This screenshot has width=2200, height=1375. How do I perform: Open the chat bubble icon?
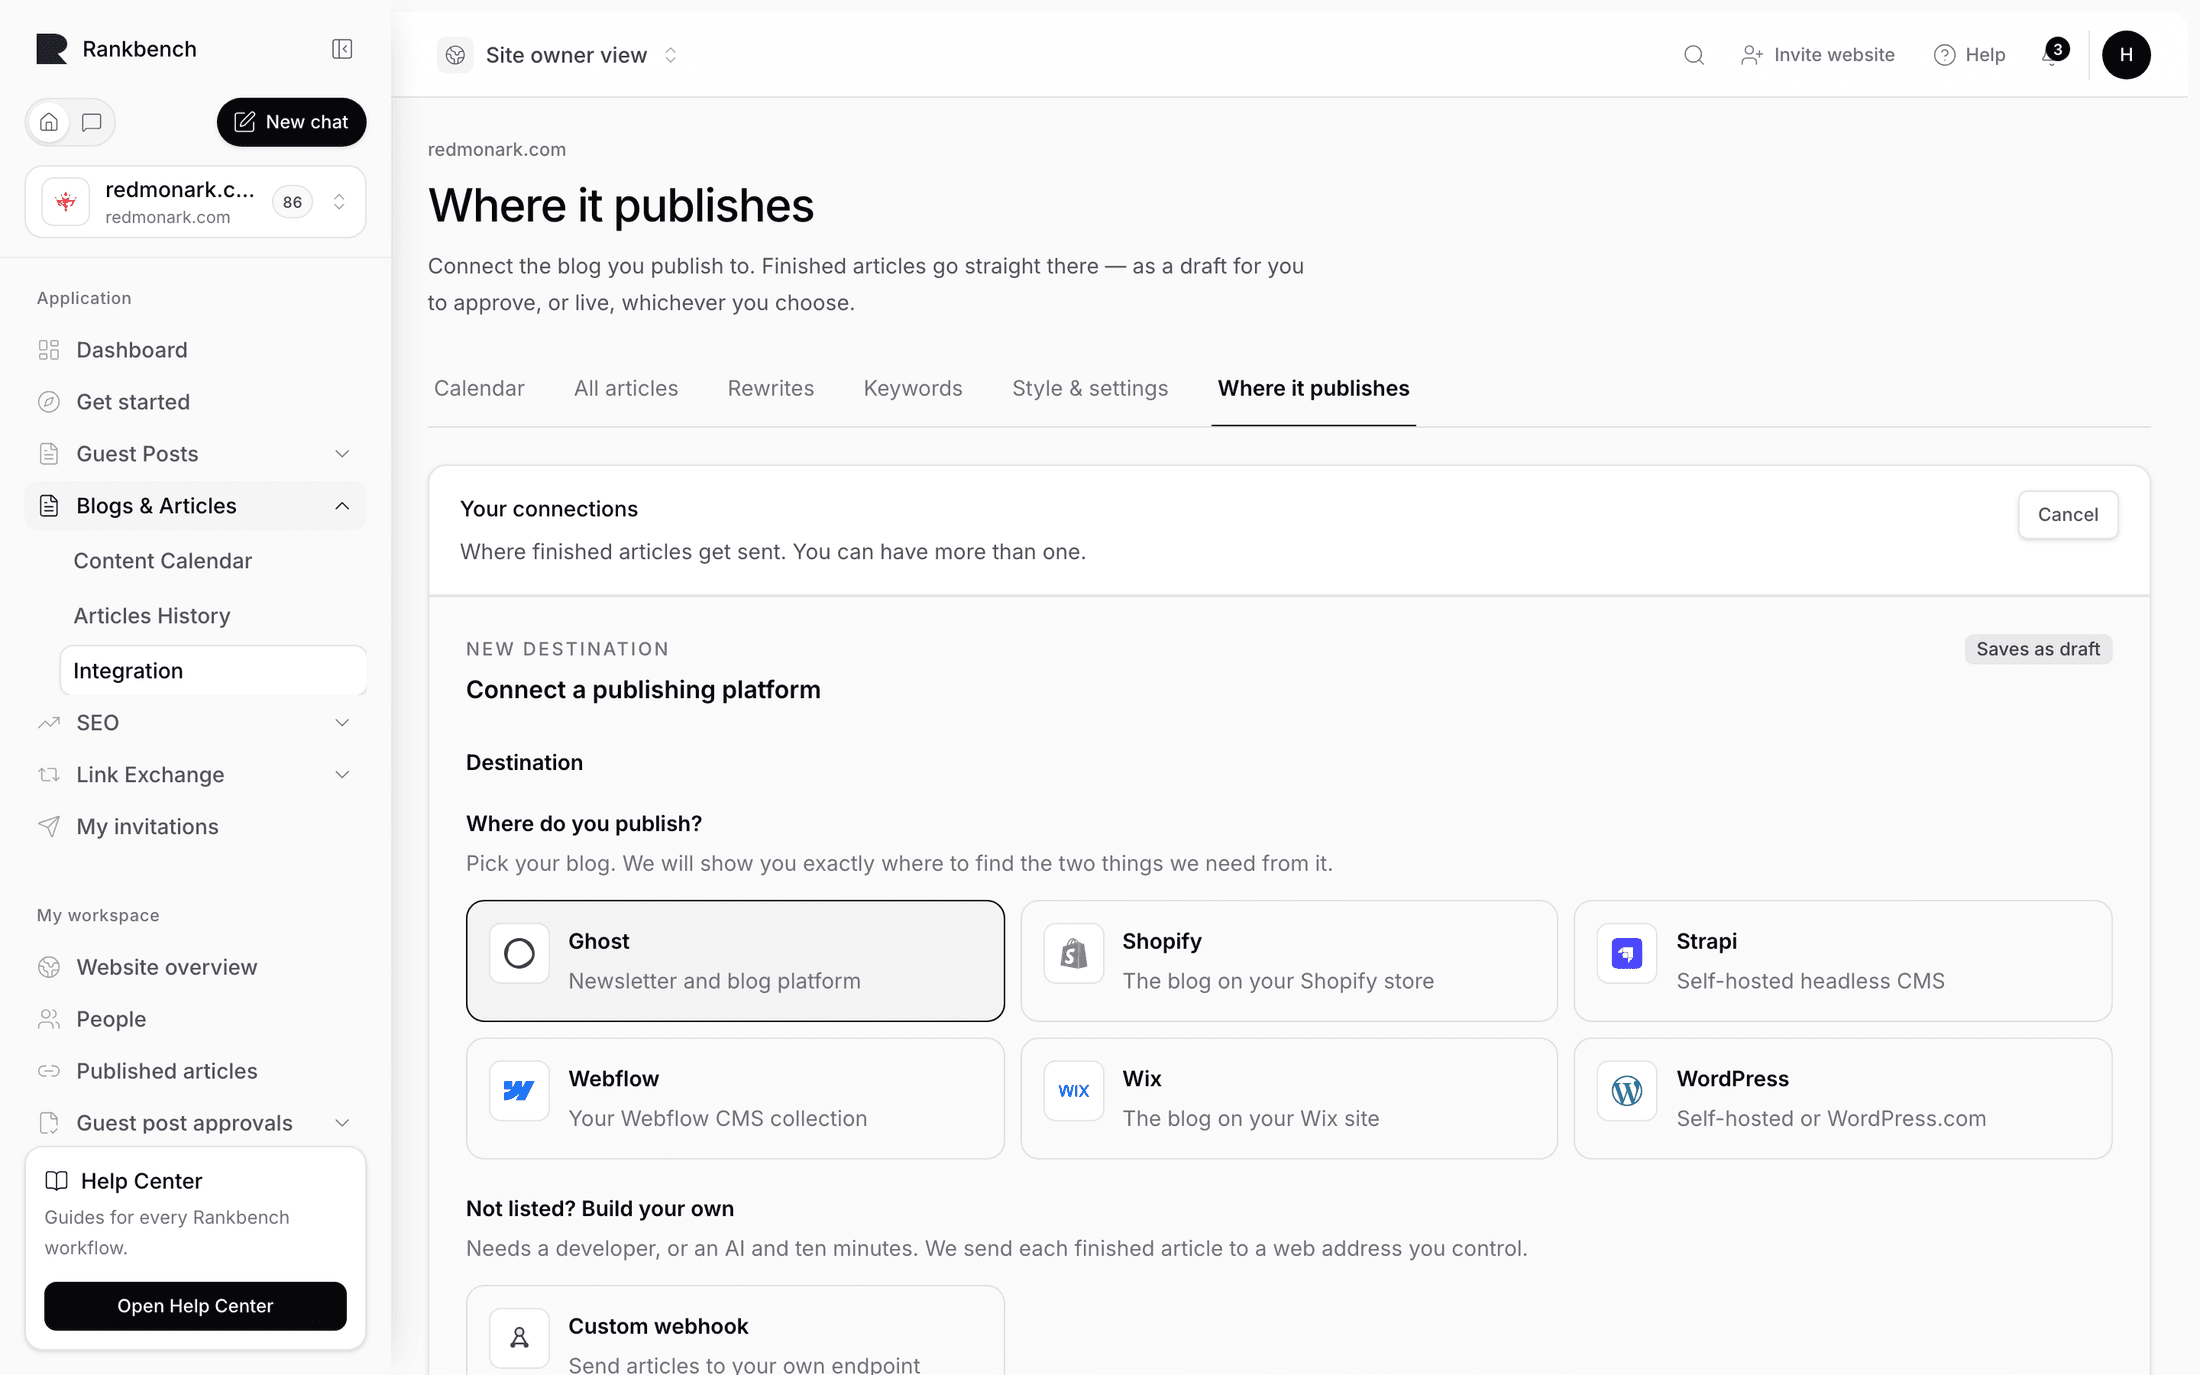pos(92,122)
